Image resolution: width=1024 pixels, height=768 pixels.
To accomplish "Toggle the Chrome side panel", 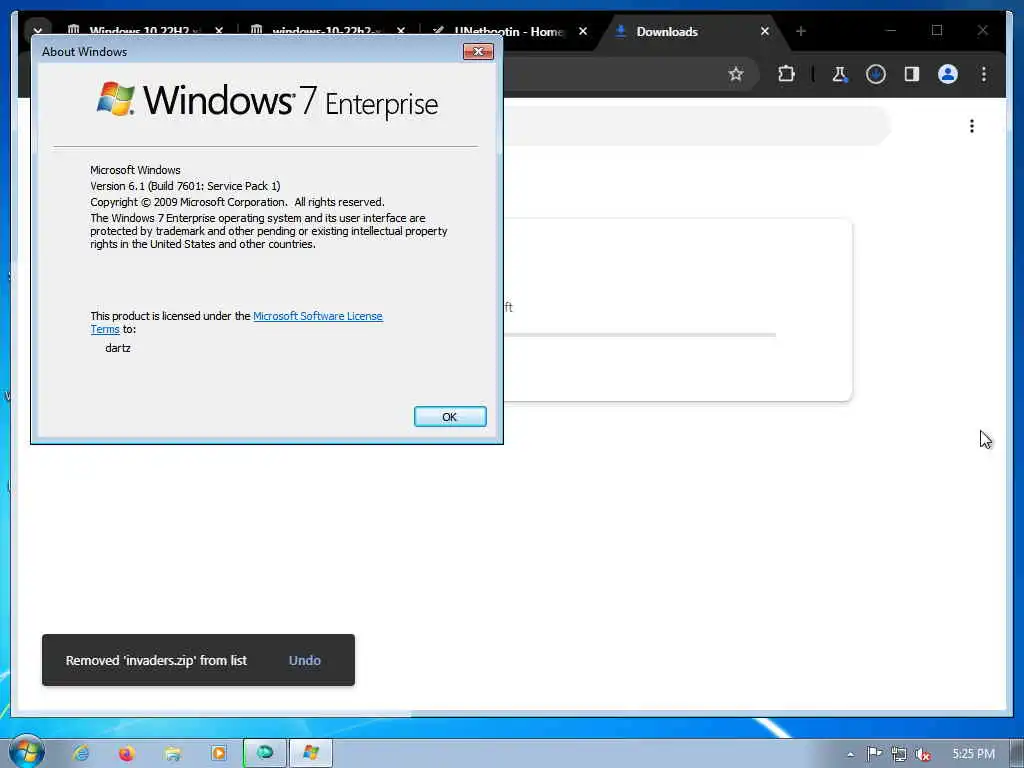I will pyautogui.click(x=912, y=74).
